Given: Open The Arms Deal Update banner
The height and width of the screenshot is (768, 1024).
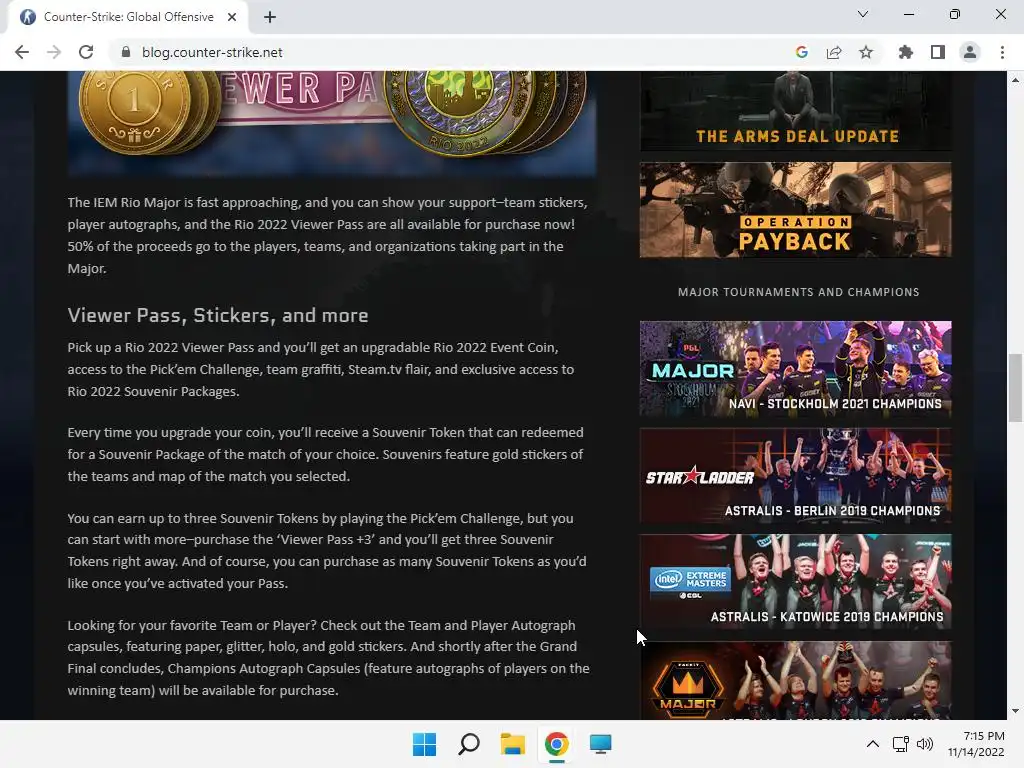Looking at the screenshot, I should [x=795, y=111].
